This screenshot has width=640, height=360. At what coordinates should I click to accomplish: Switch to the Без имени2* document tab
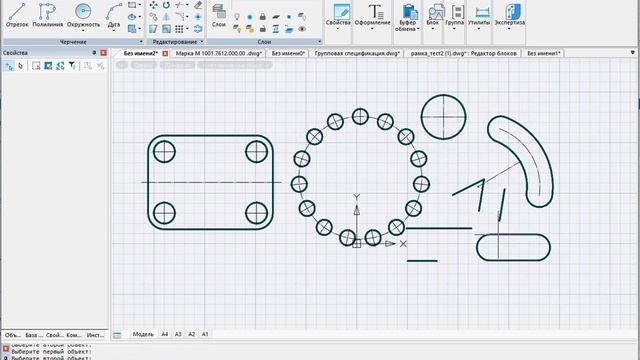pyautogui.click(x=141, y=53)
